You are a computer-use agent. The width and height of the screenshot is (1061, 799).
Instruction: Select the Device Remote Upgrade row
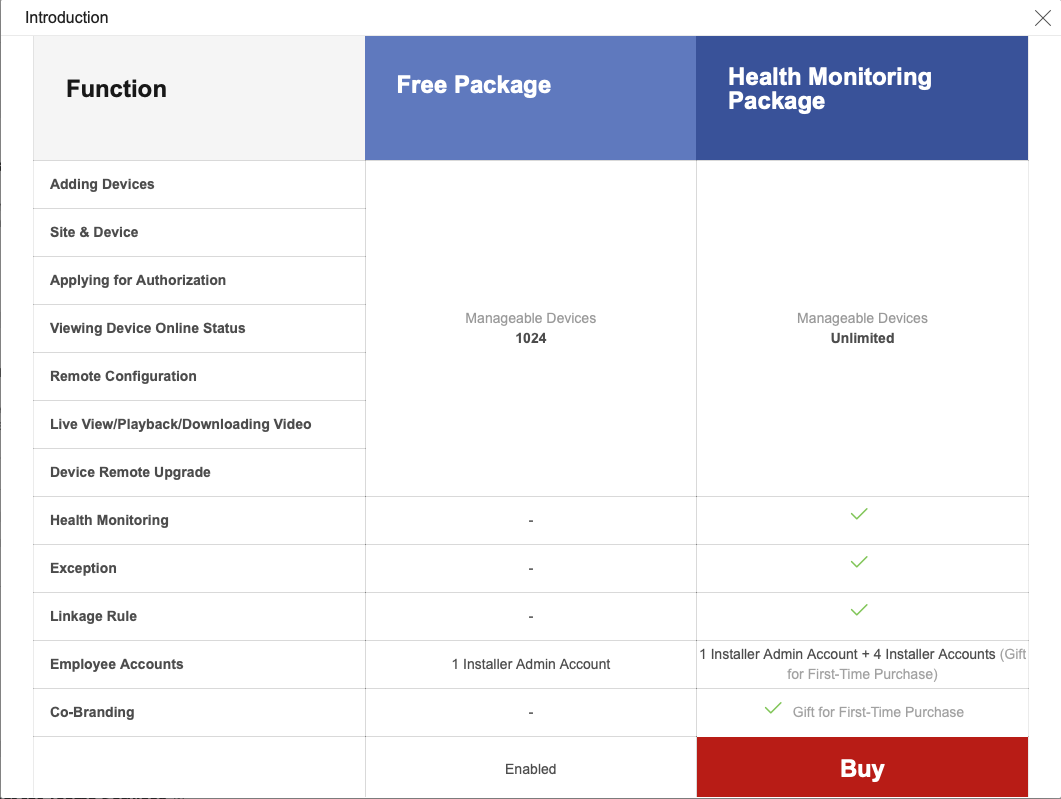point(130,472)
